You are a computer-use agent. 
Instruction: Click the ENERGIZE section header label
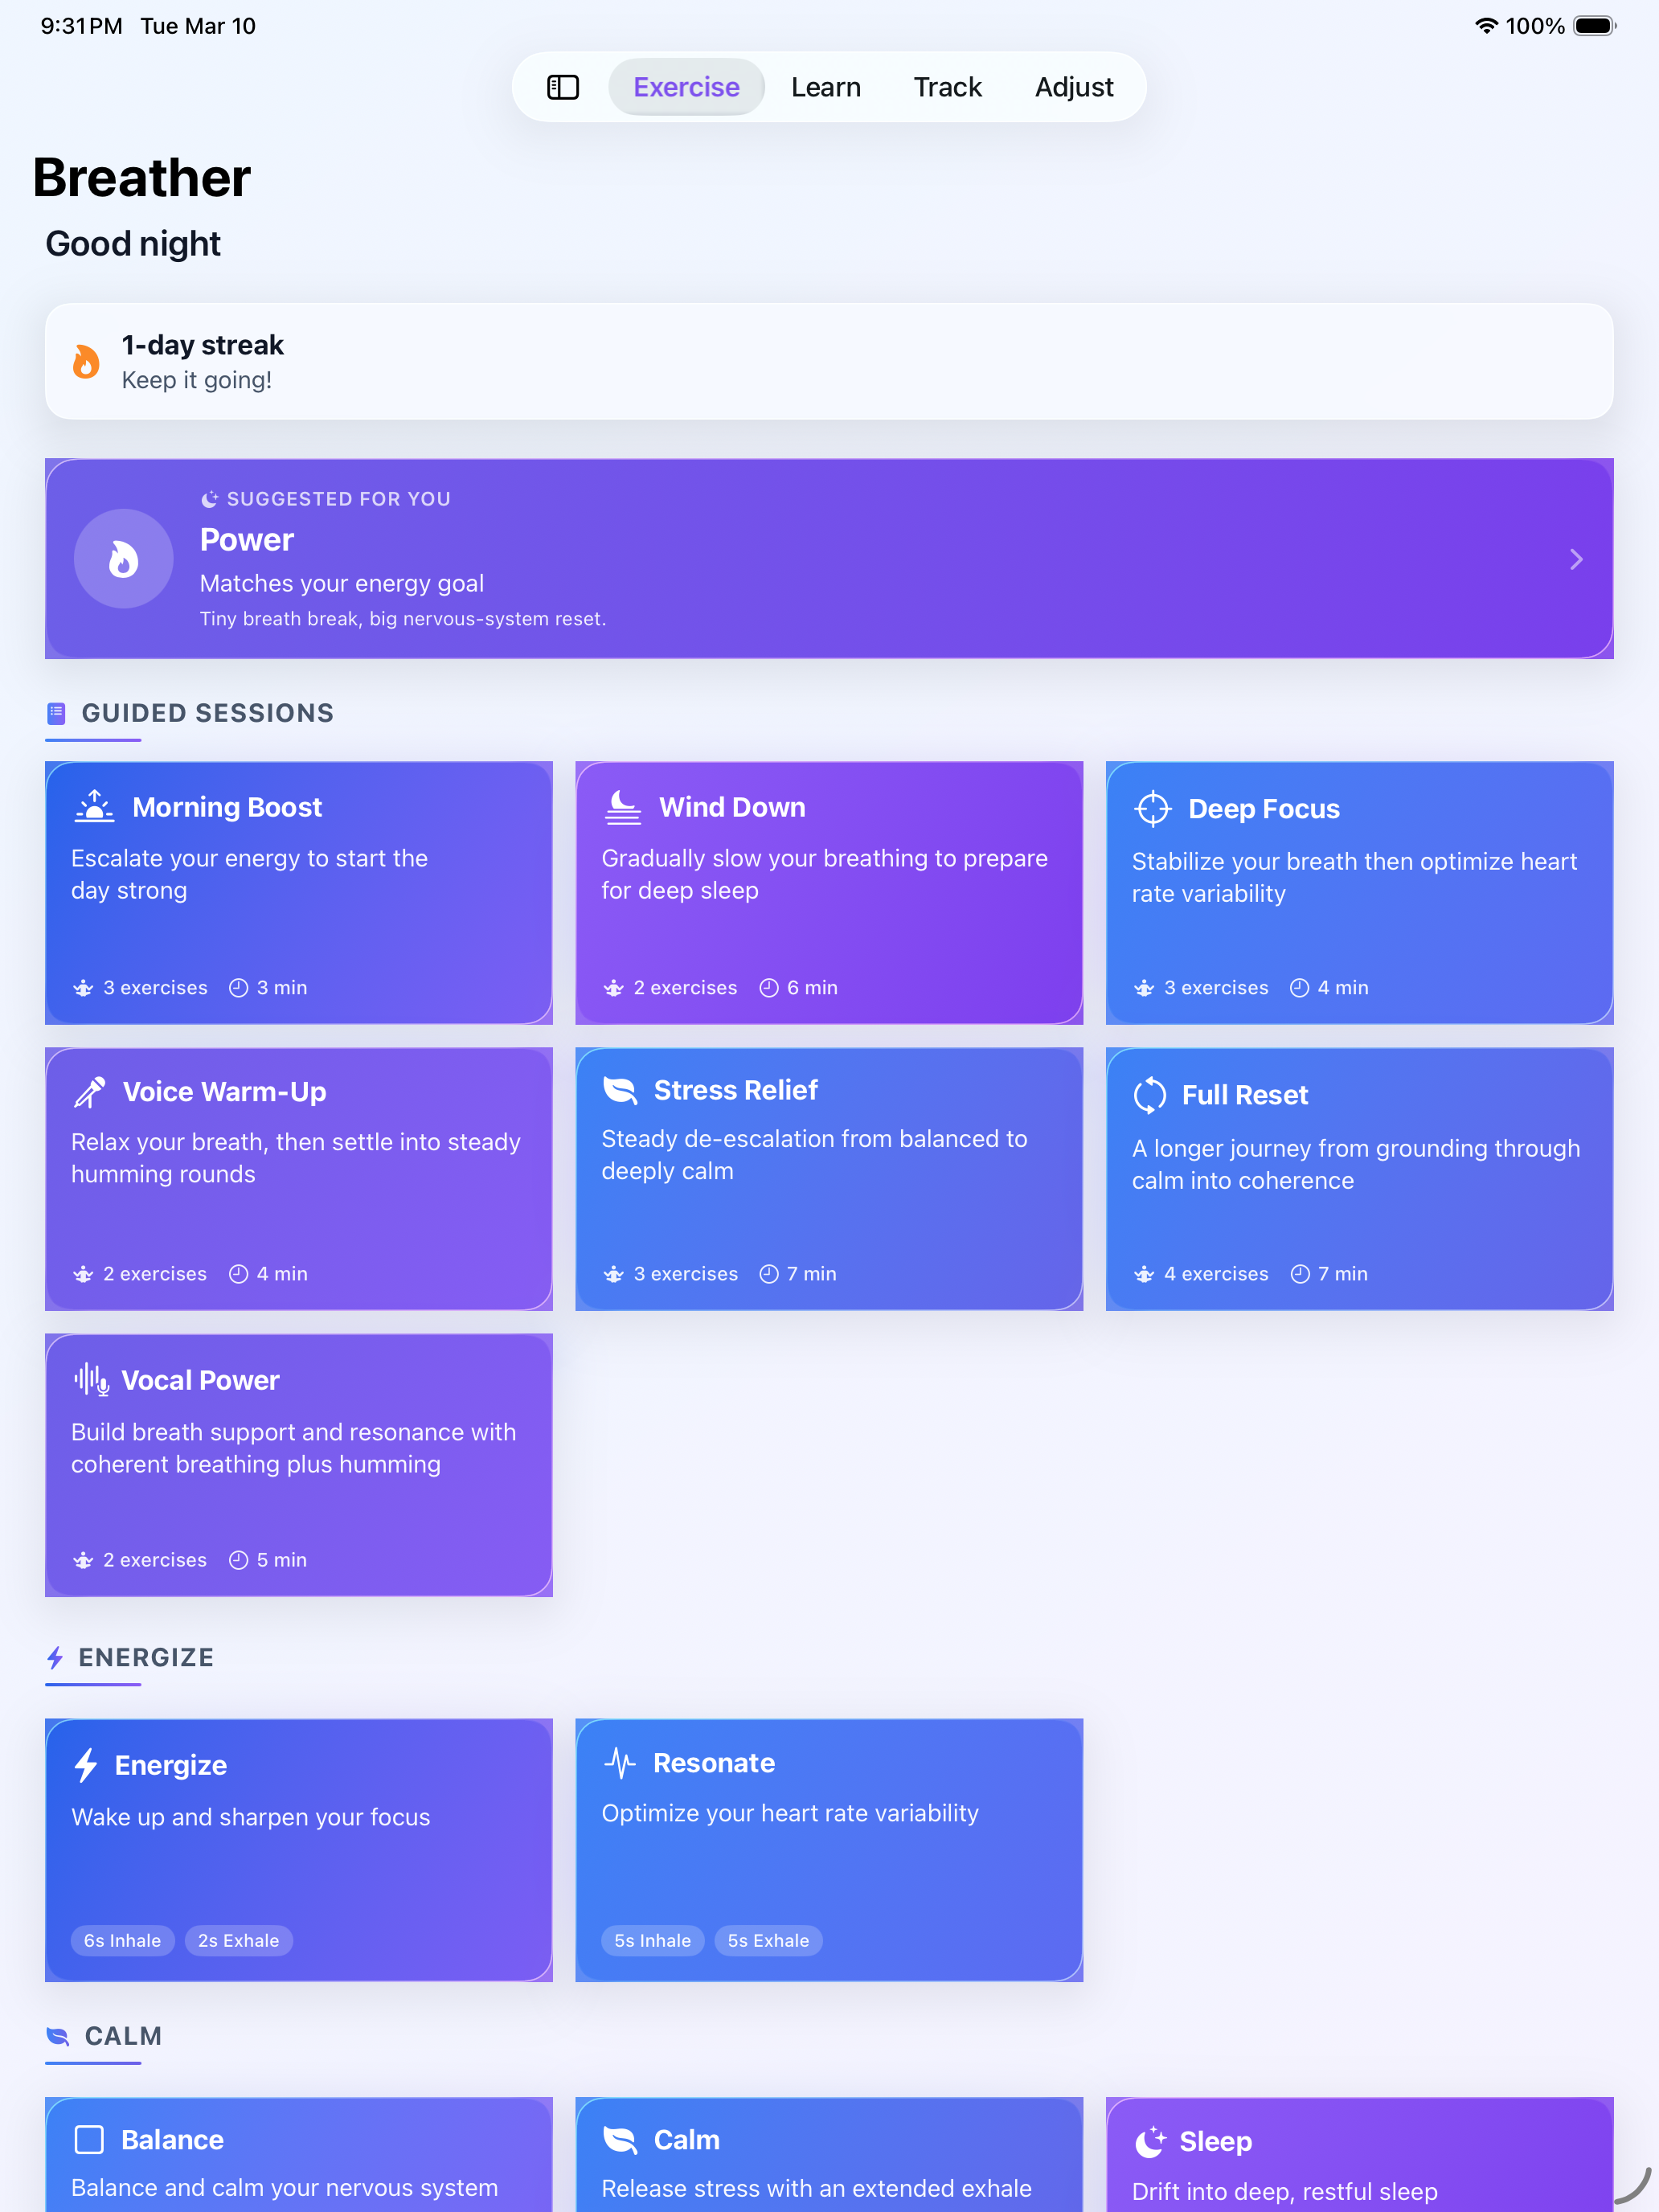pyautogui.click(x=146, y=1658)
